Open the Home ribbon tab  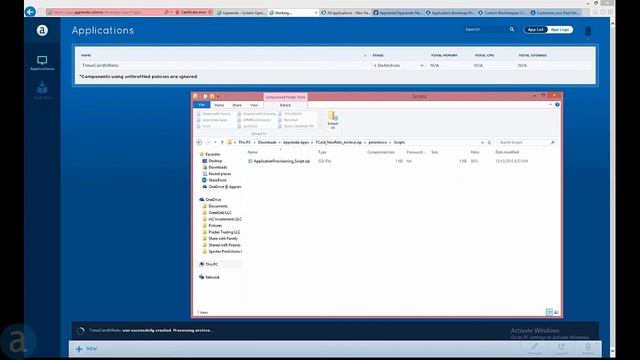pyautogui.click(x=219, y=105)
